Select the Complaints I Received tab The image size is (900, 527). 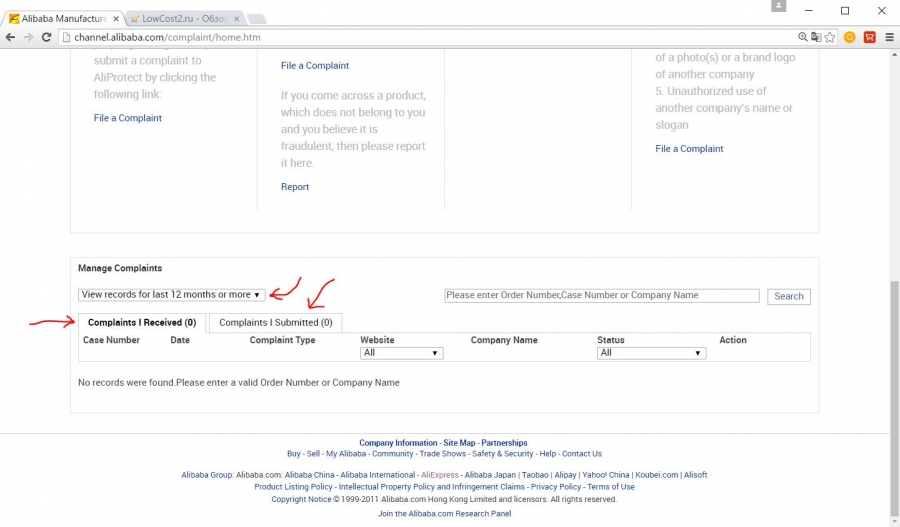(142, 323)
